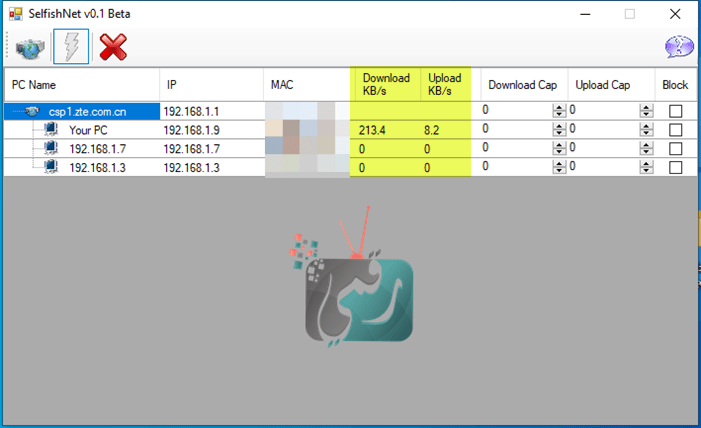Screen dimensions: 701x428
Task: Minimize the SelfishNet window
Action: [585, 14]
